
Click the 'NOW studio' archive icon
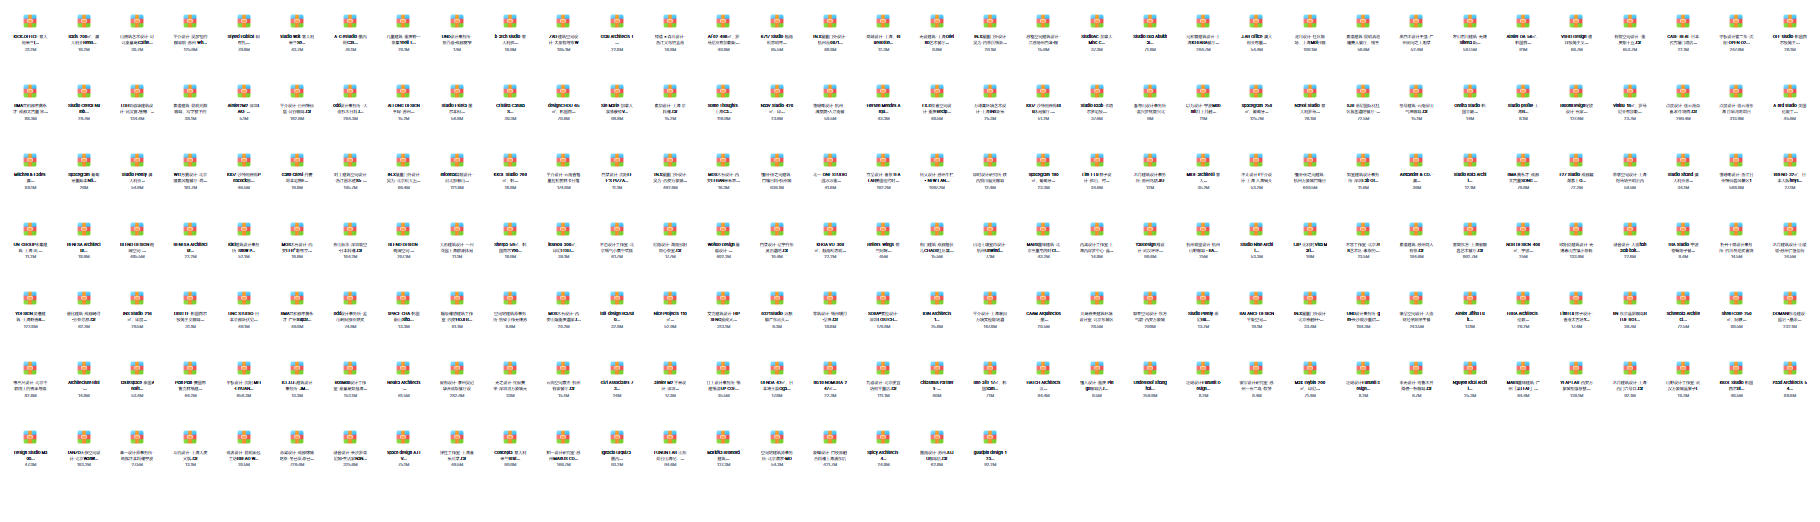(776, 90)
